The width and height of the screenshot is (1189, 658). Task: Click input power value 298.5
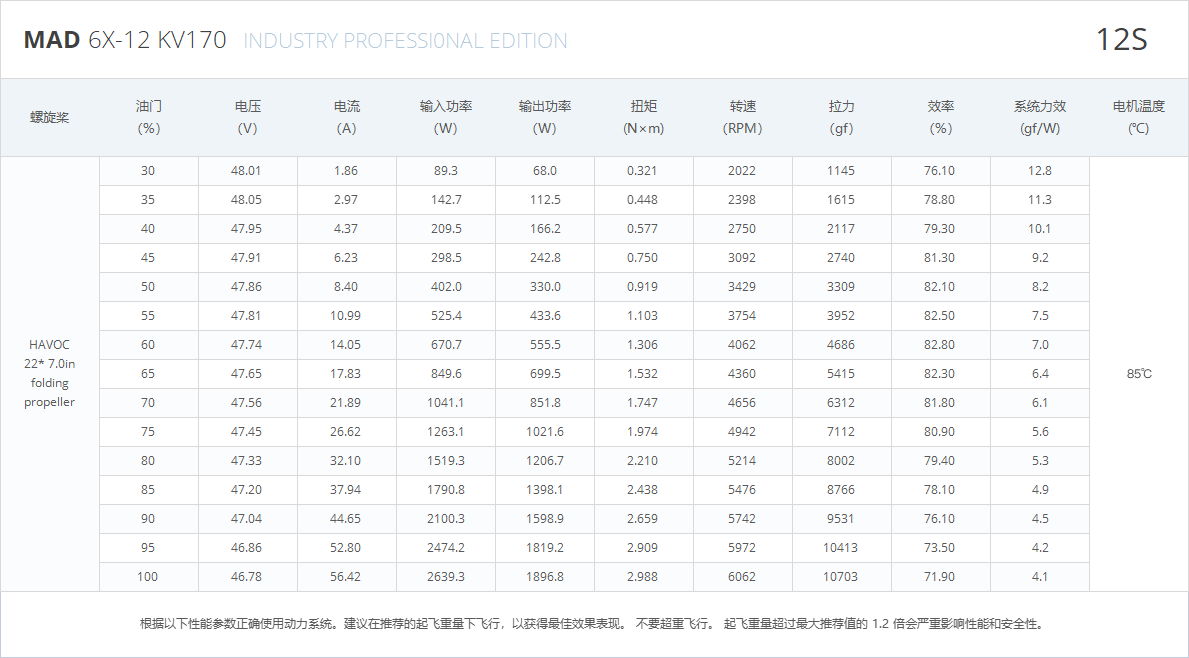446,258
